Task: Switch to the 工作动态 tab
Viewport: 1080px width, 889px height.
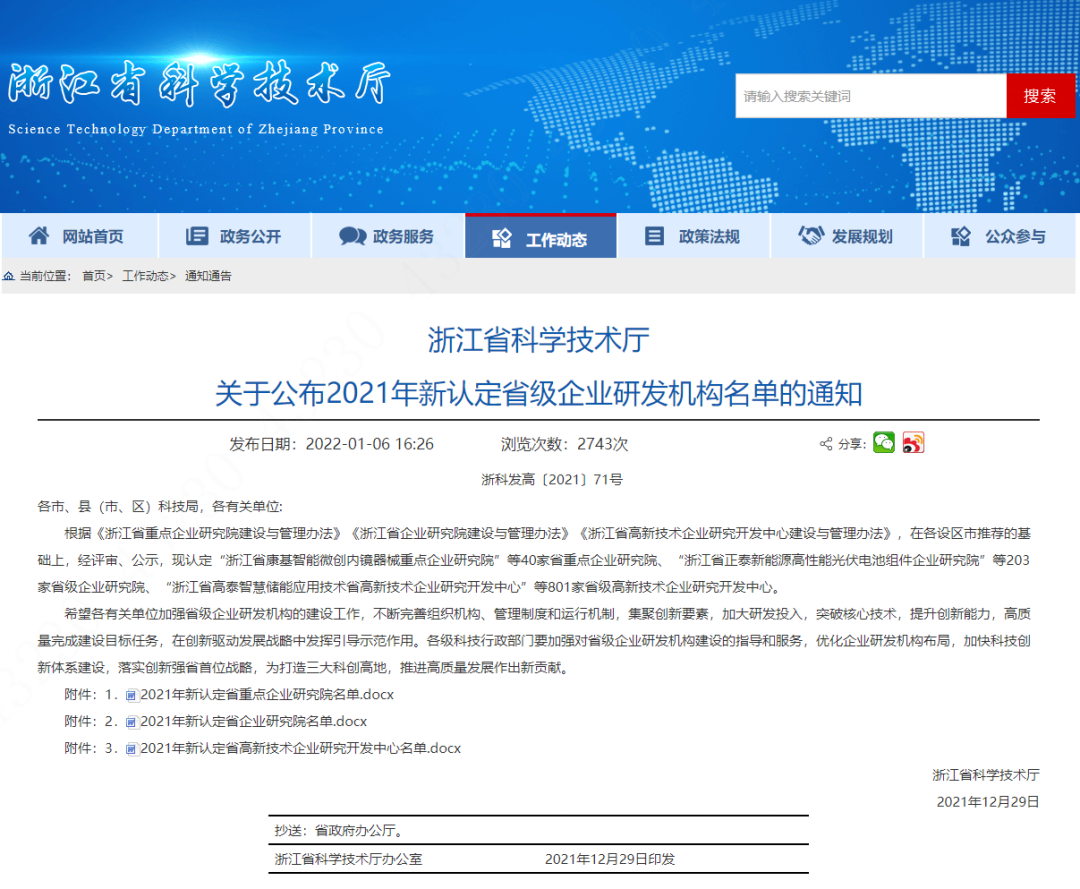Action: tap(540, 235)
